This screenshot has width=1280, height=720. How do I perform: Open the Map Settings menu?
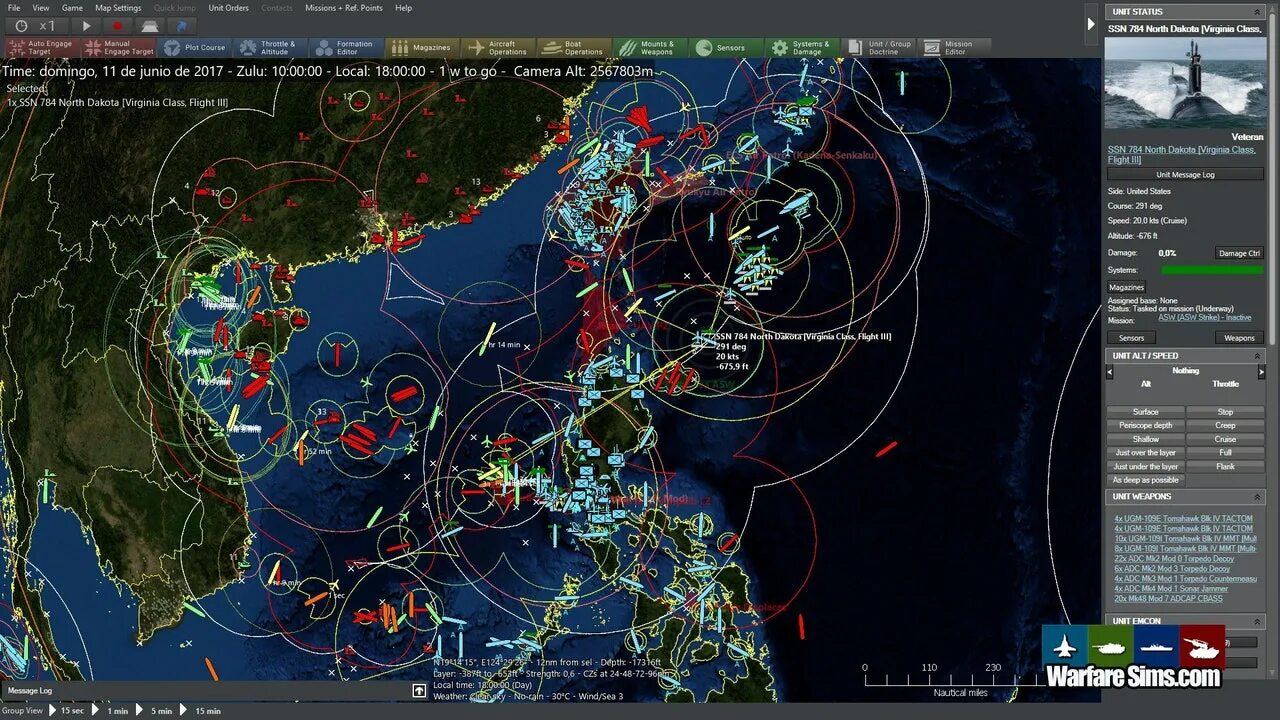pos(119,8)
